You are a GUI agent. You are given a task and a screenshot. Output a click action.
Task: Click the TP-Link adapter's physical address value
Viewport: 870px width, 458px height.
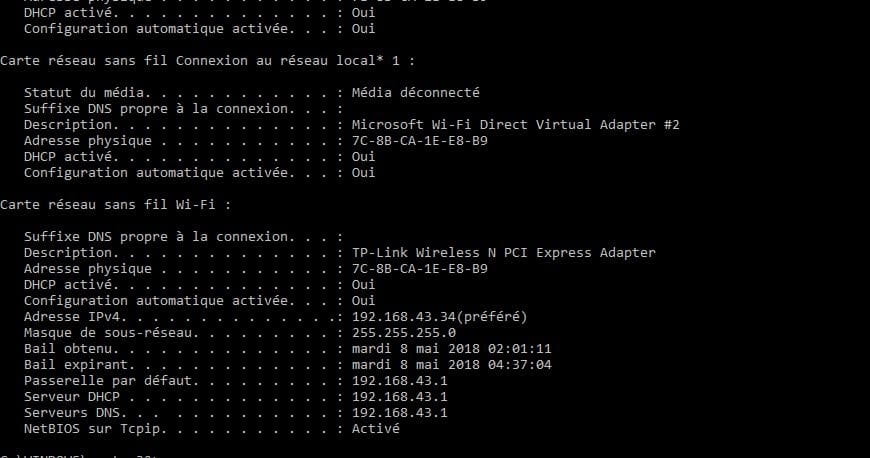click(x=420, y=269)
